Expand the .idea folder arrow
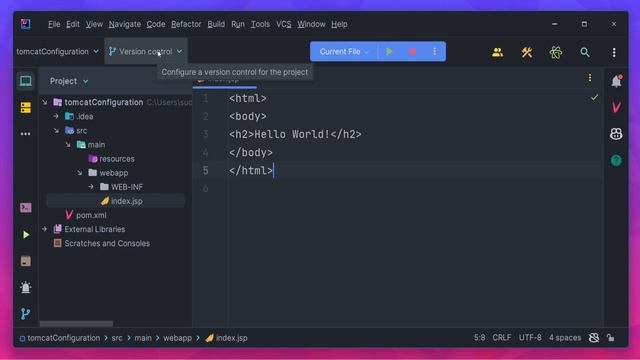640x360 pixels. click(56, 116)
